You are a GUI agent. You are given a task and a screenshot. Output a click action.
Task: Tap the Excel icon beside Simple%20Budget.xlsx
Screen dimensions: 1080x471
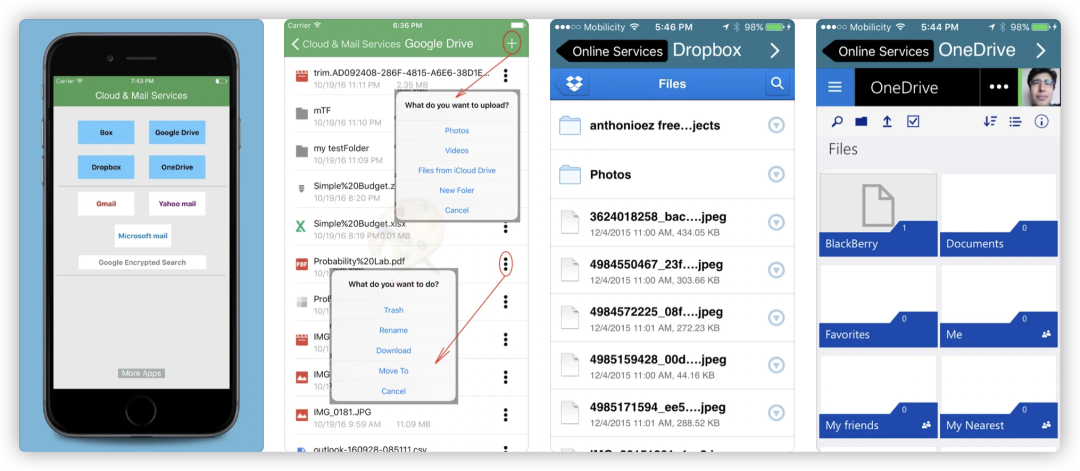tap(301, 225)
